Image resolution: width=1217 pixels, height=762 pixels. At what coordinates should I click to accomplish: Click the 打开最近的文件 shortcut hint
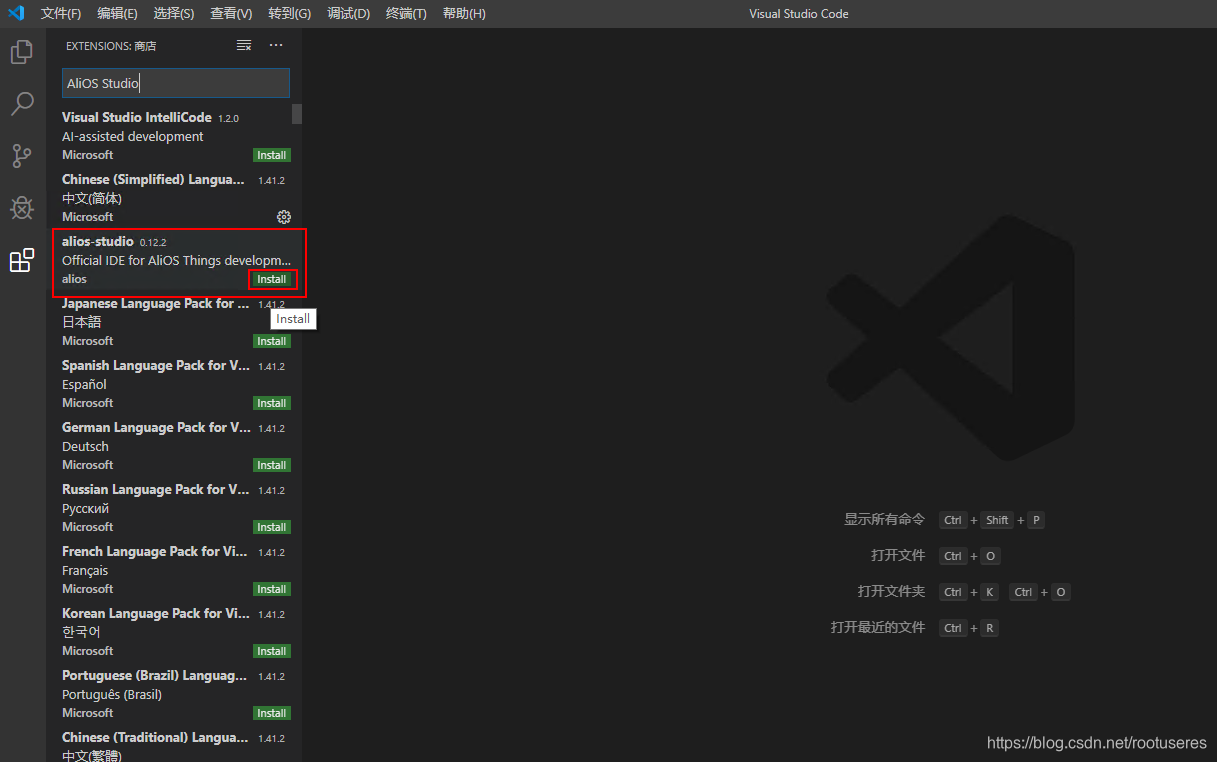click(878, 628)
